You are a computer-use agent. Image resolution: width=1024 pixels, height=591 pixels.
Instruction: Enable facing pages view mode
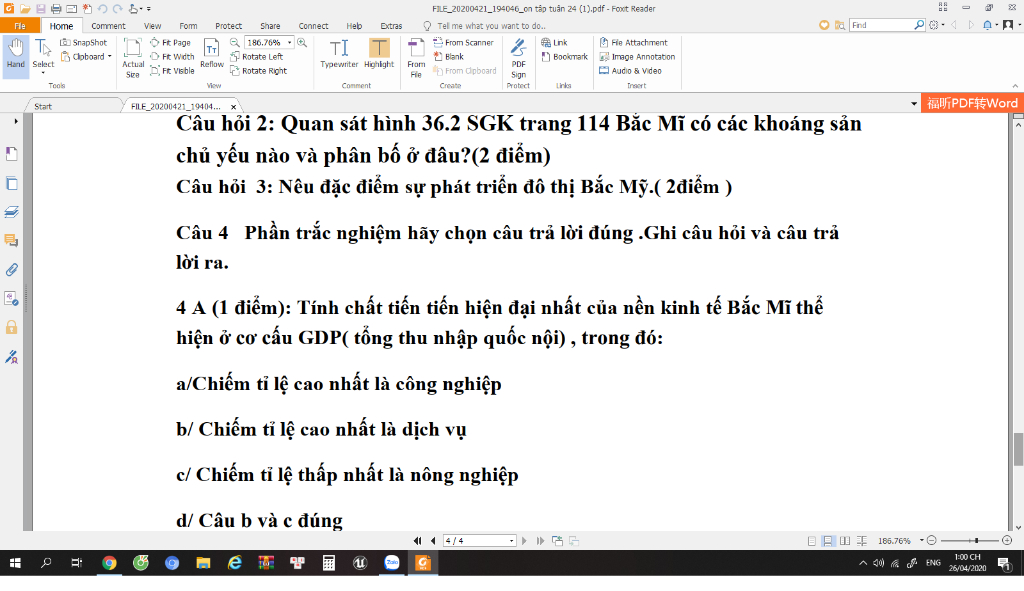(845, 541)
